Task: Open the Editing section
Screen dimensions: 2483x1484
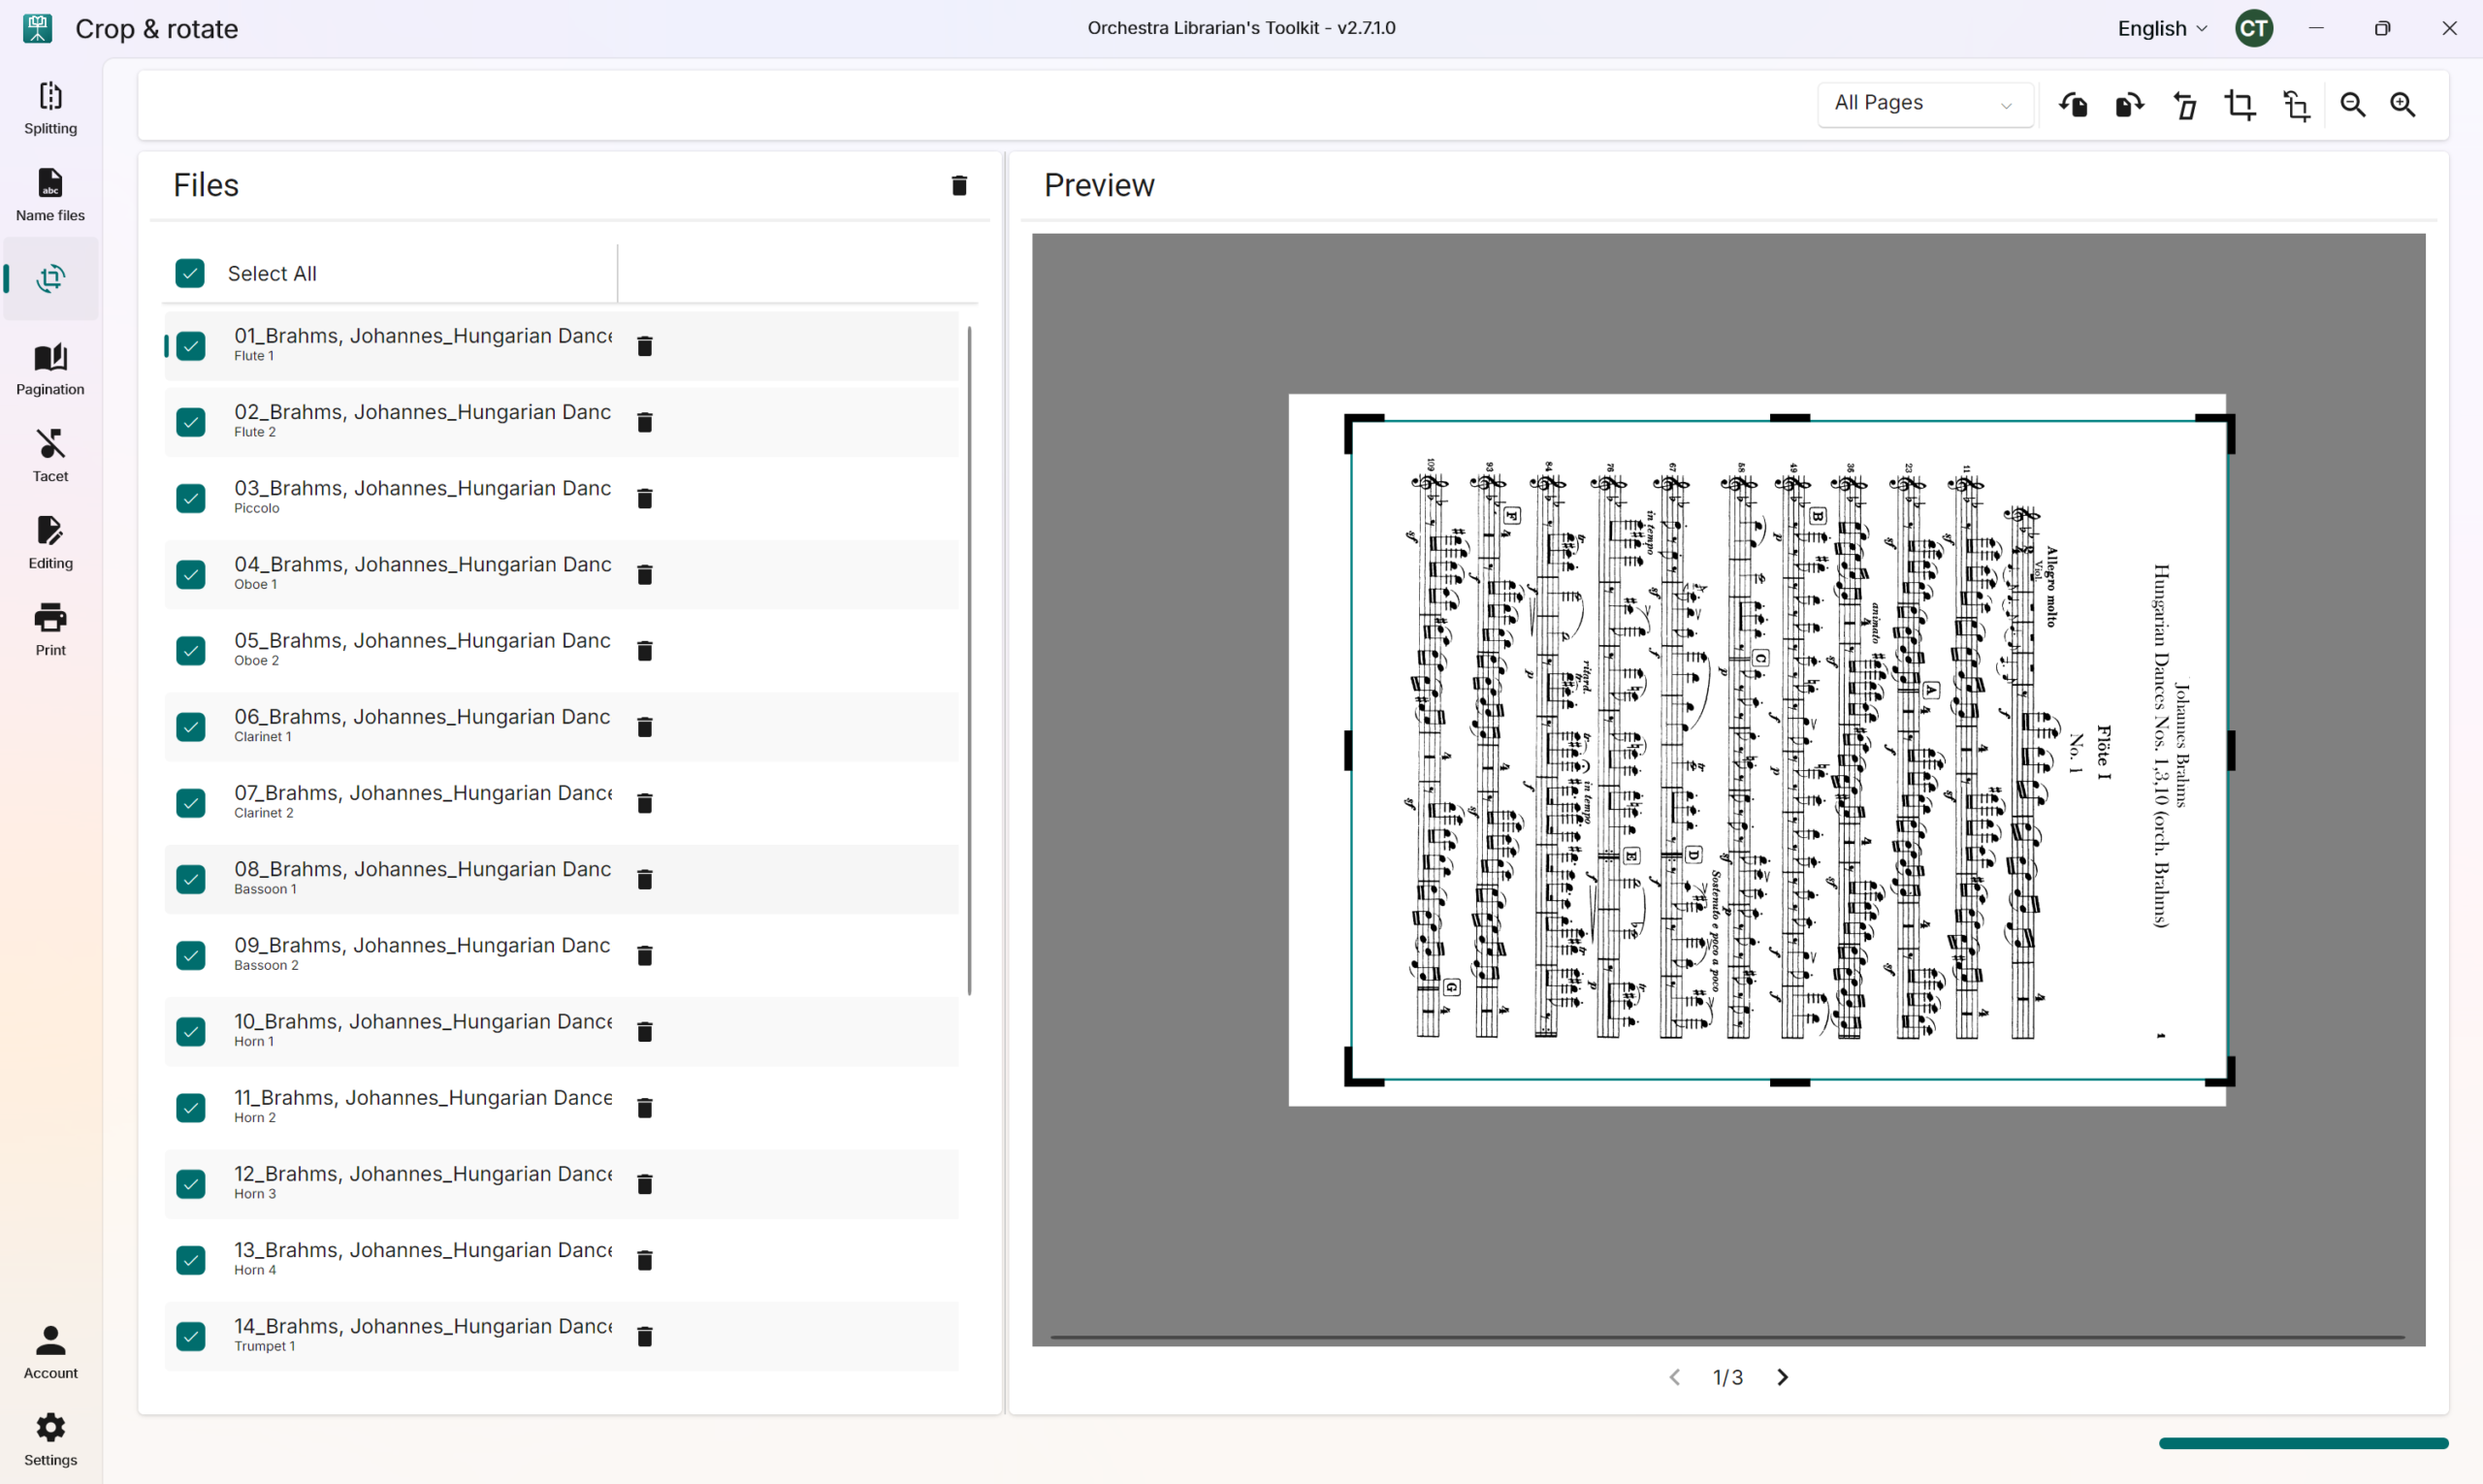Action: [50, 543]
